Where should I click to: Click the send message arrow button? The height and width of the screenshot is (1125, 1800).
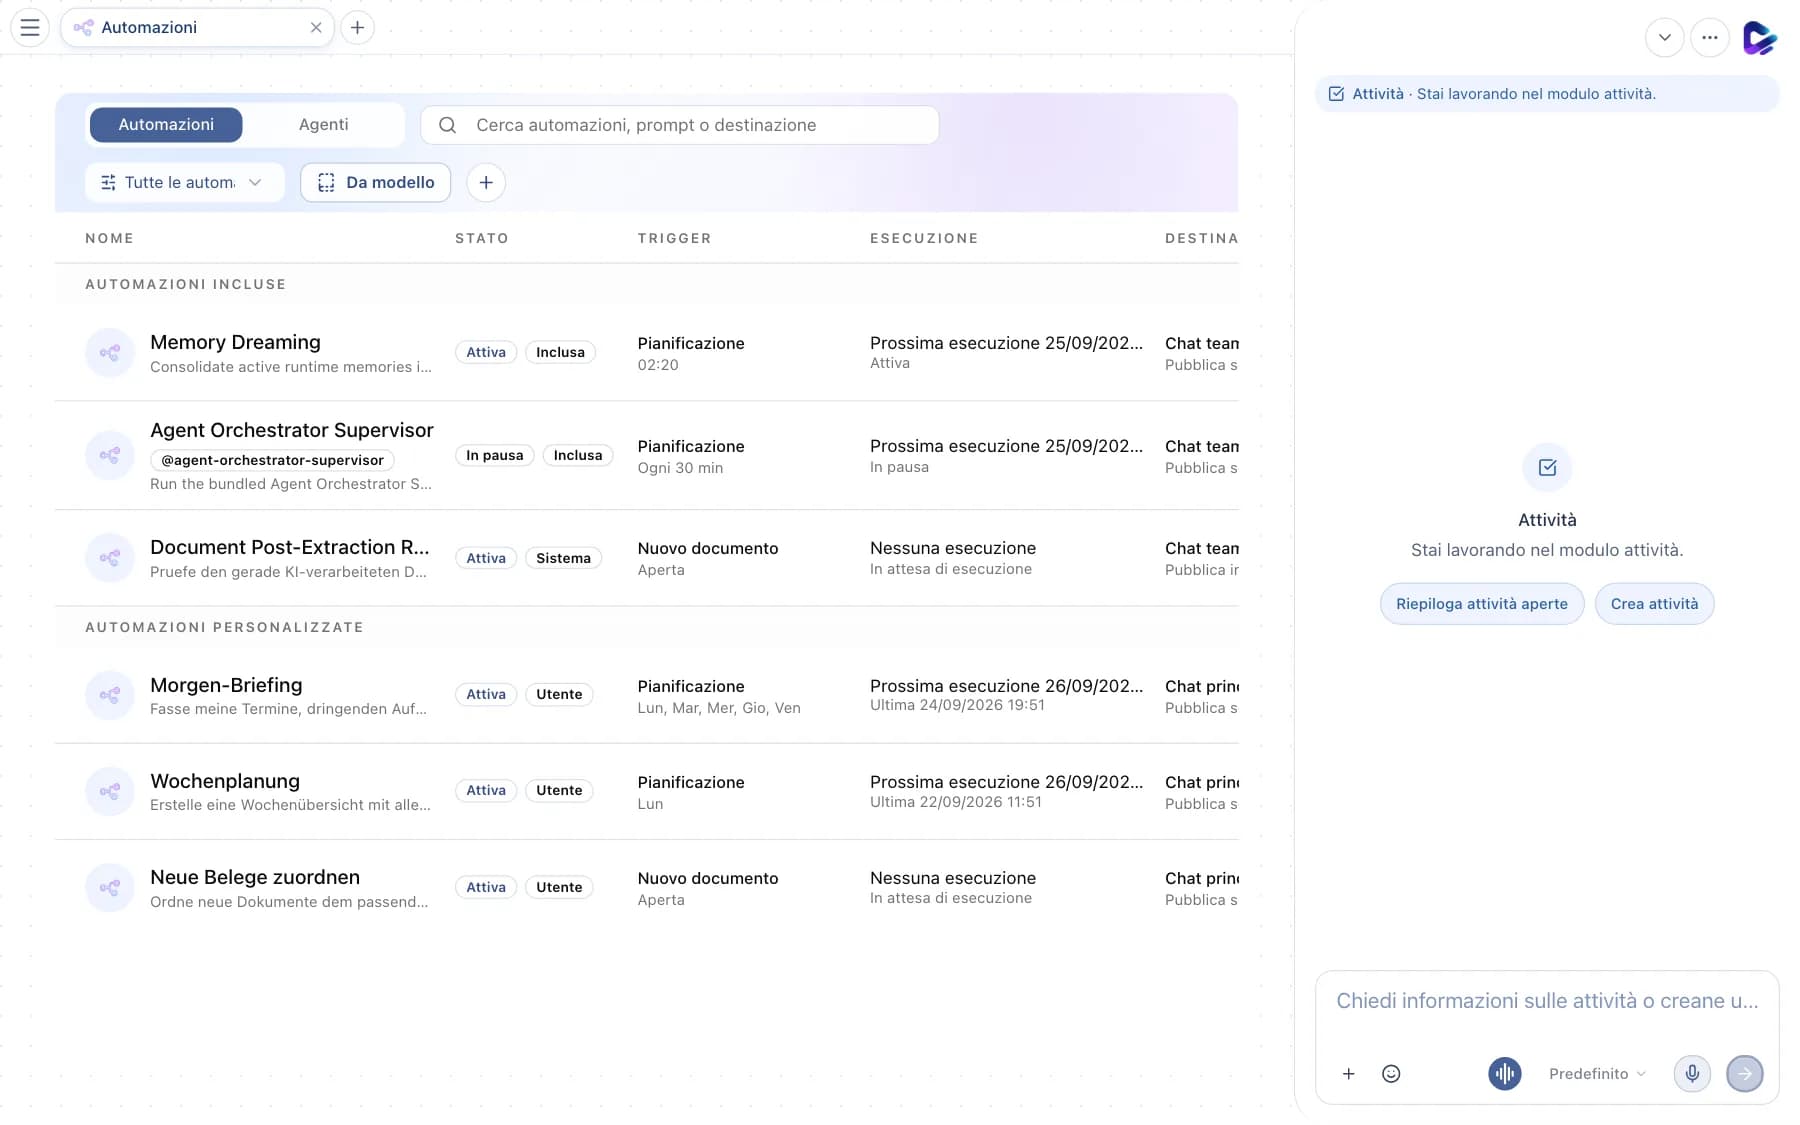tap(1745, 1074)
